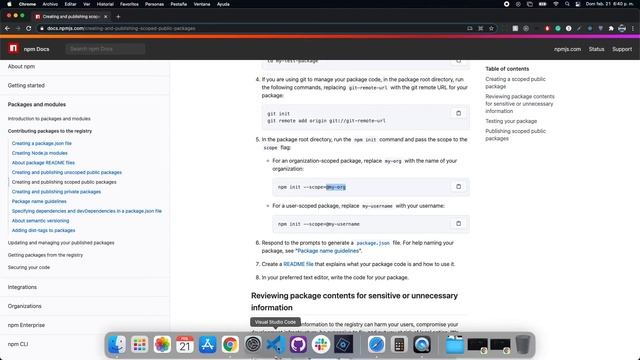This screenshot has height=360, width=640.
Task: Reload the current page
Action: pyautogui.click(x=29, y=28)
